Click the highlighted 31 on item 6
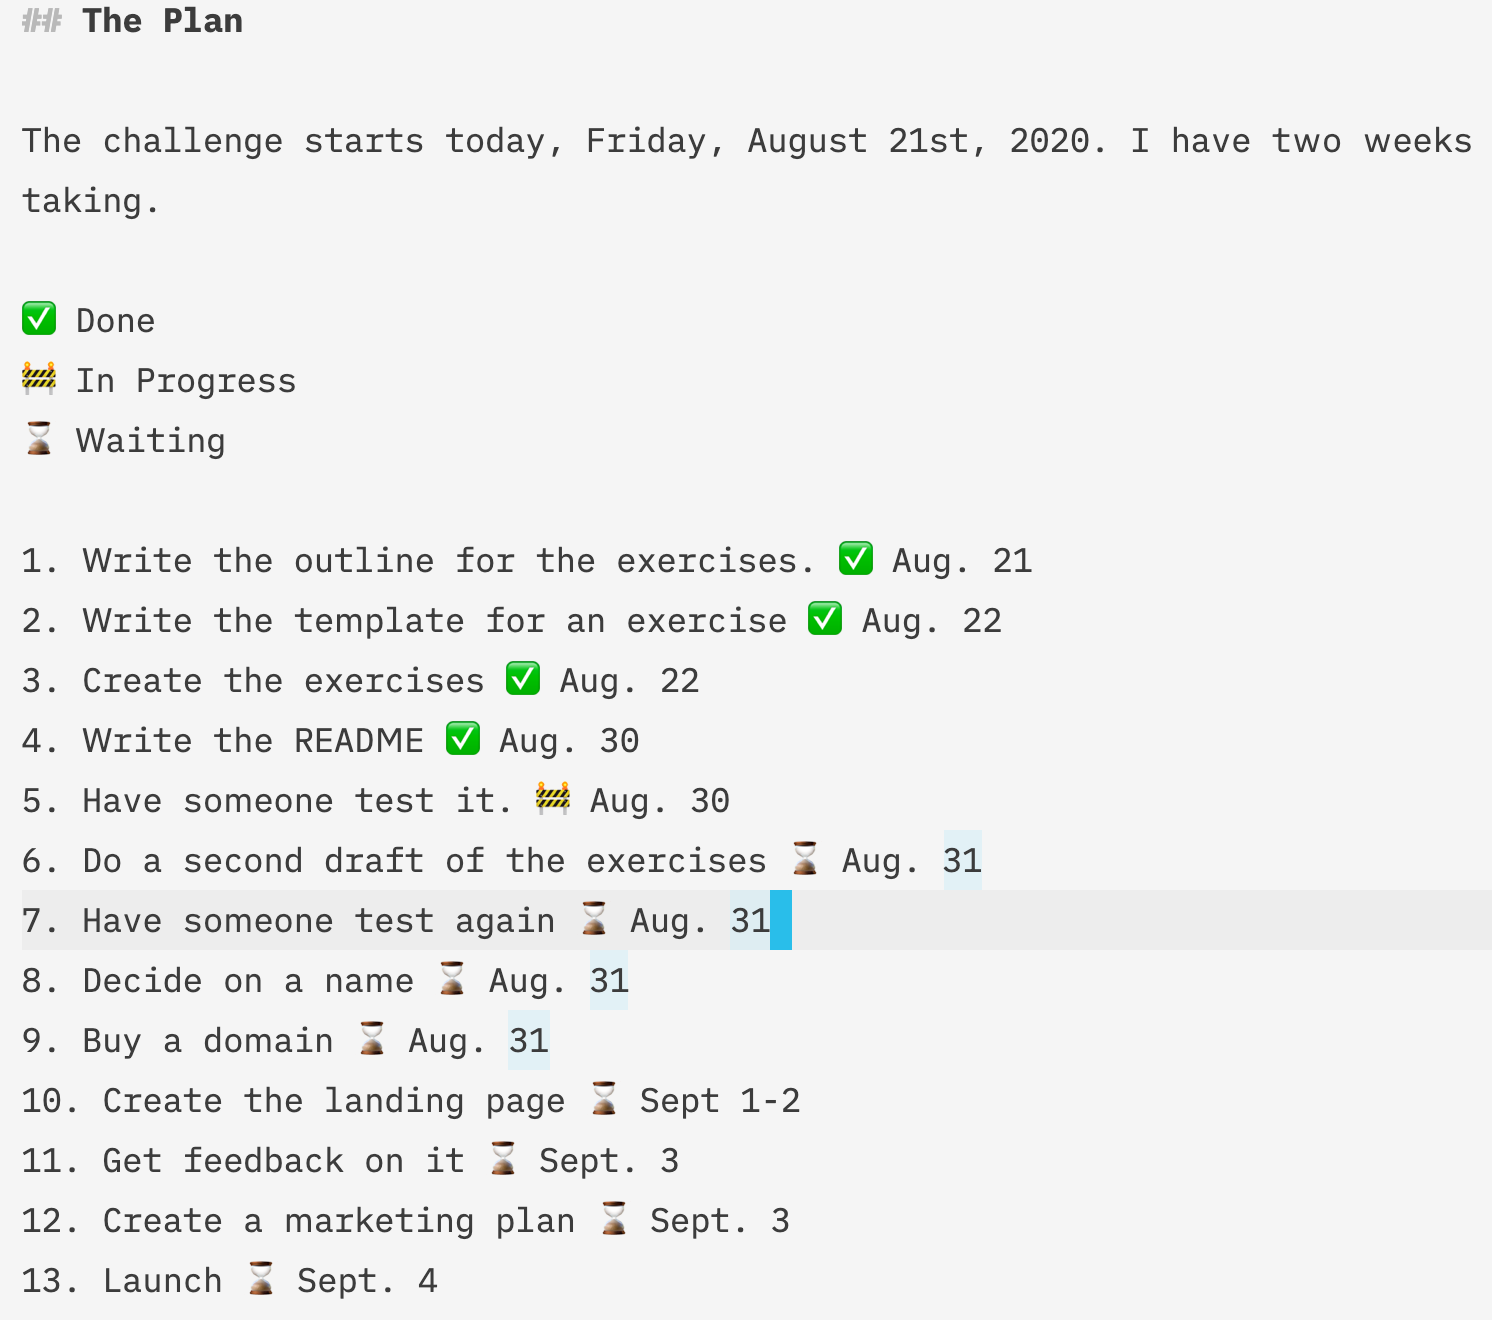Image resolution: width=1492 pixels, height=1320 pixels. [x=962, y=860]
